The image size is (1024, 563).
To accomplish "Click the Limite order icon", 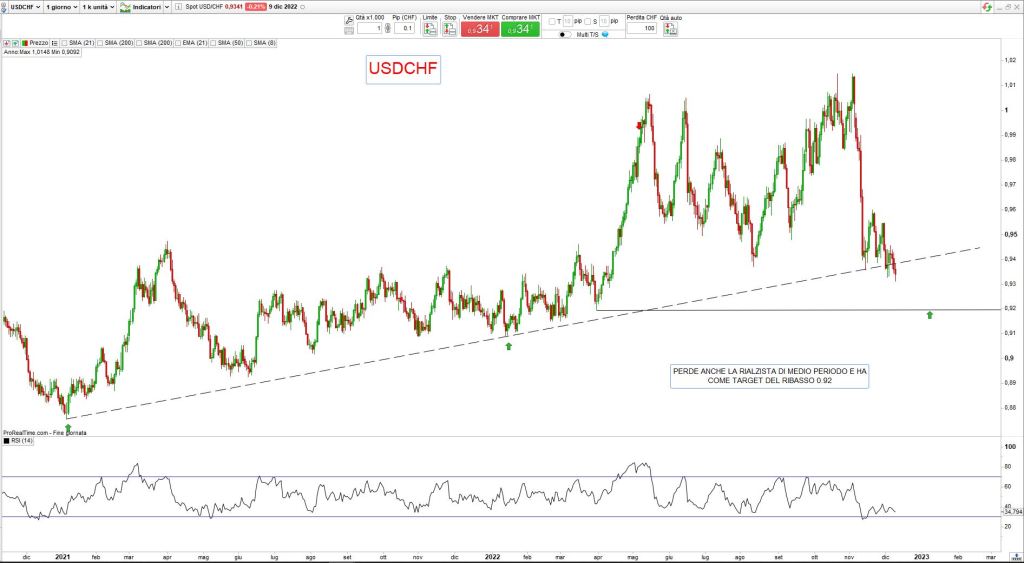I will point(429,28).
